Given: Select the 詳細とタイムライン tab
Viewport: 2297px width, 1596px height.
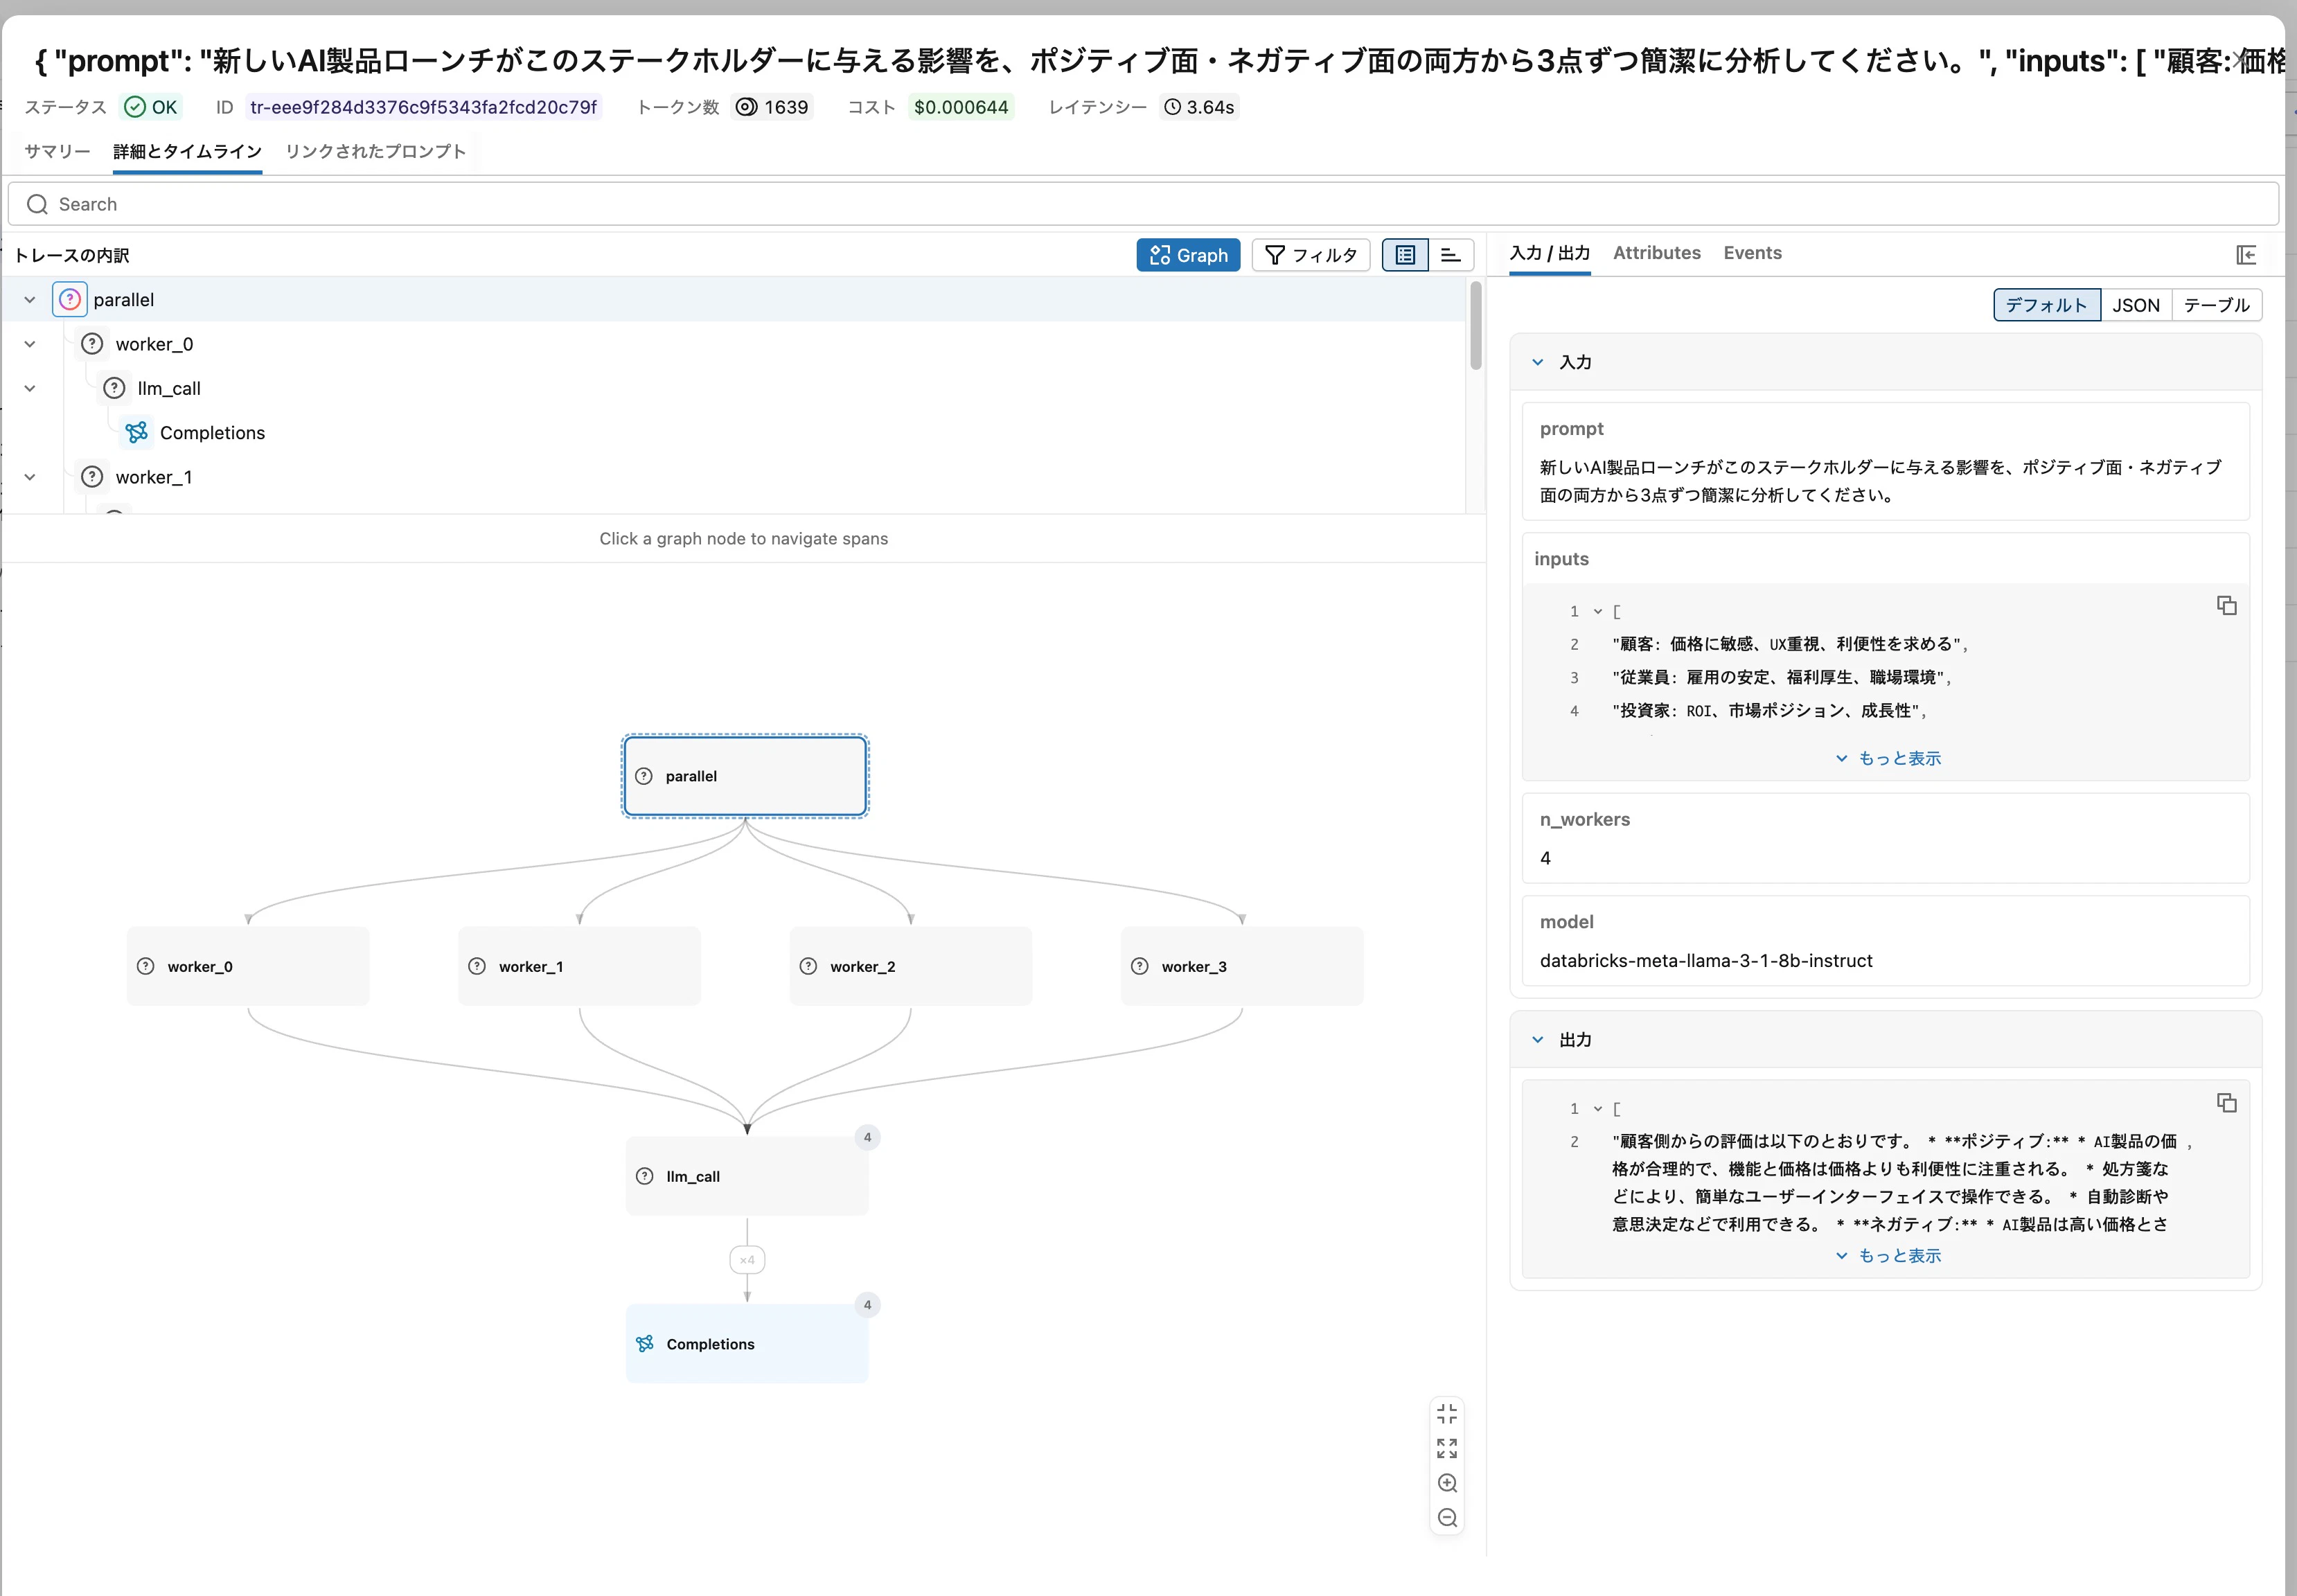Looking at the screenshot, I should click(187, 151).
